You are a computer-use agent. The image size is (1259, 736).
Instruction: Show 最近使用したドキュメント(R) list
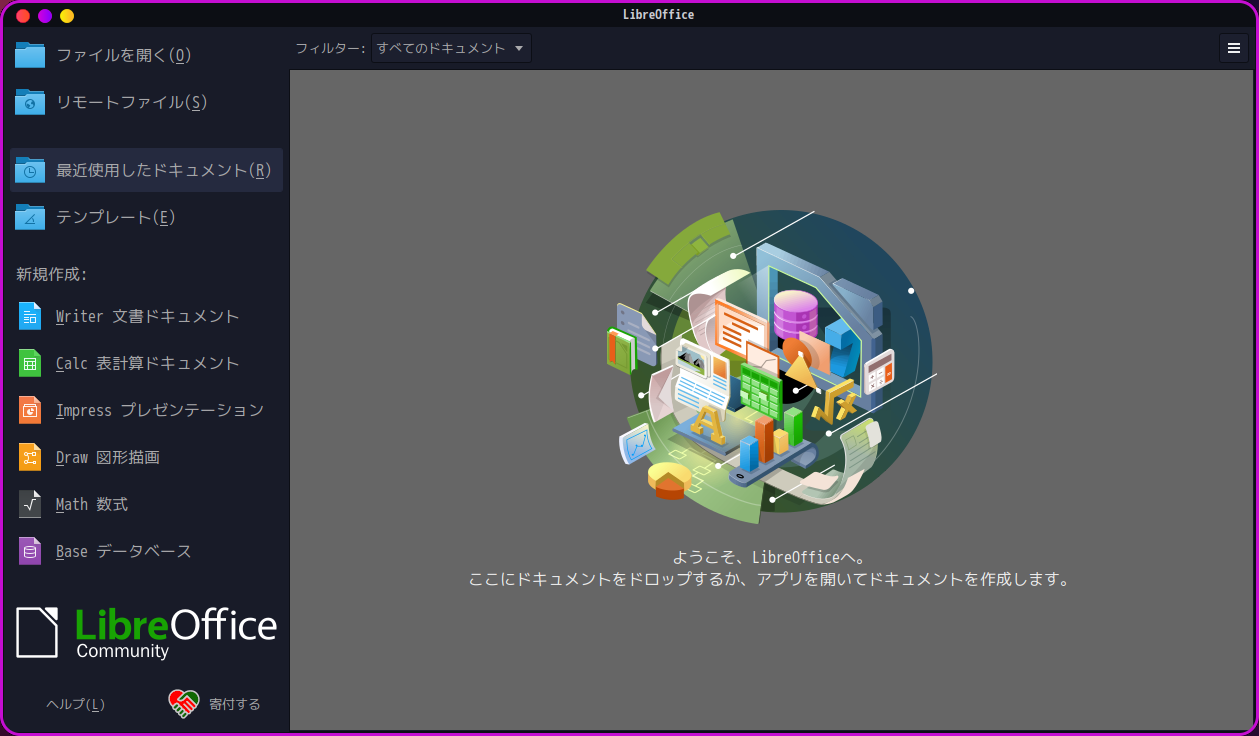146,170
